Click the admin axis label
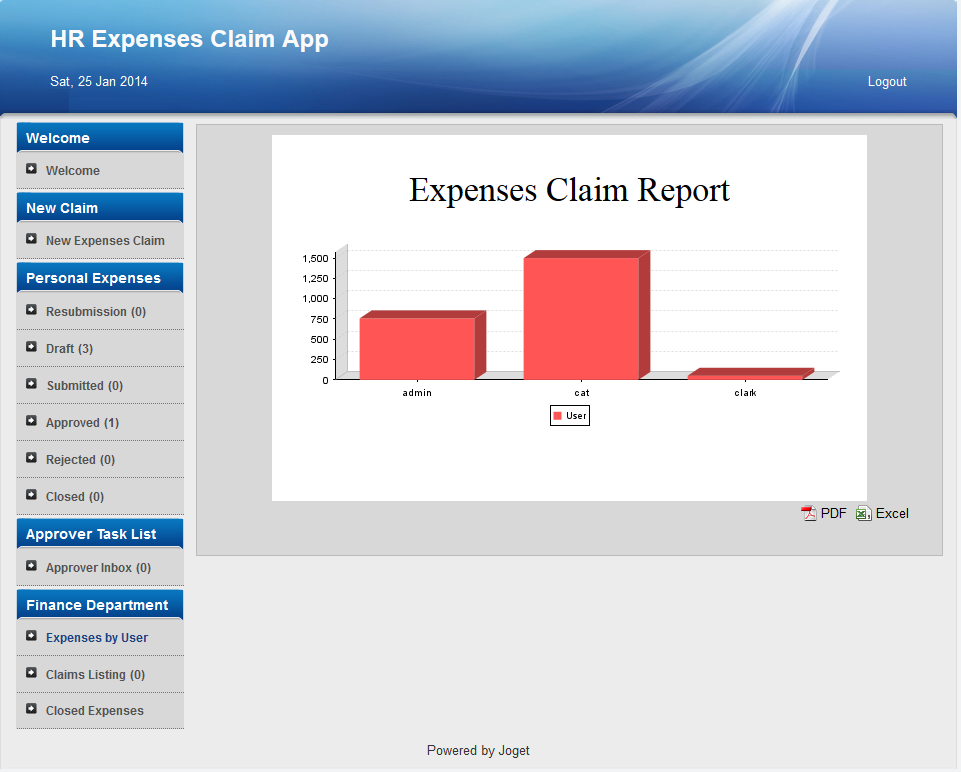The height and width of the screenshot is (772, 961). point(417,393)
